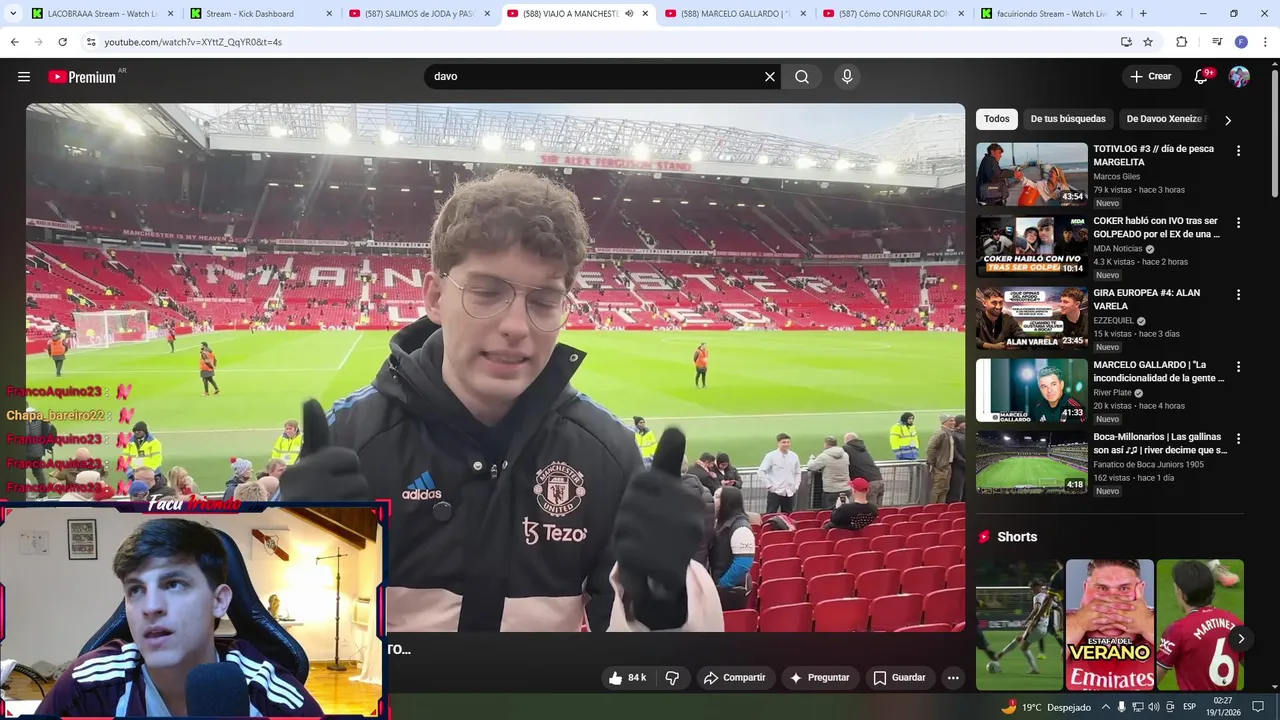
Task: View site information icon in address bar
Action: (x=90, y=42)
